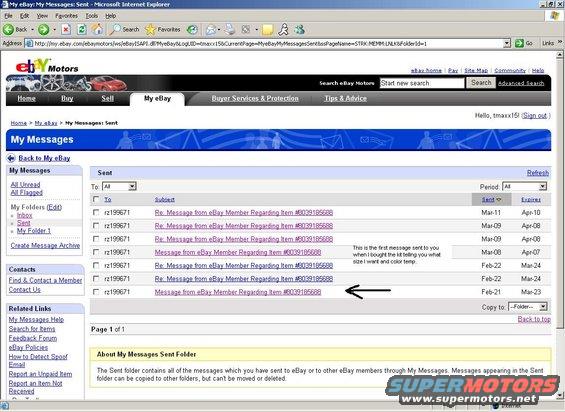The height and width of the screenshot is (412, 565).
Task: Click the Messenger figure toolbar icon
Action: [x=284, y=30]
